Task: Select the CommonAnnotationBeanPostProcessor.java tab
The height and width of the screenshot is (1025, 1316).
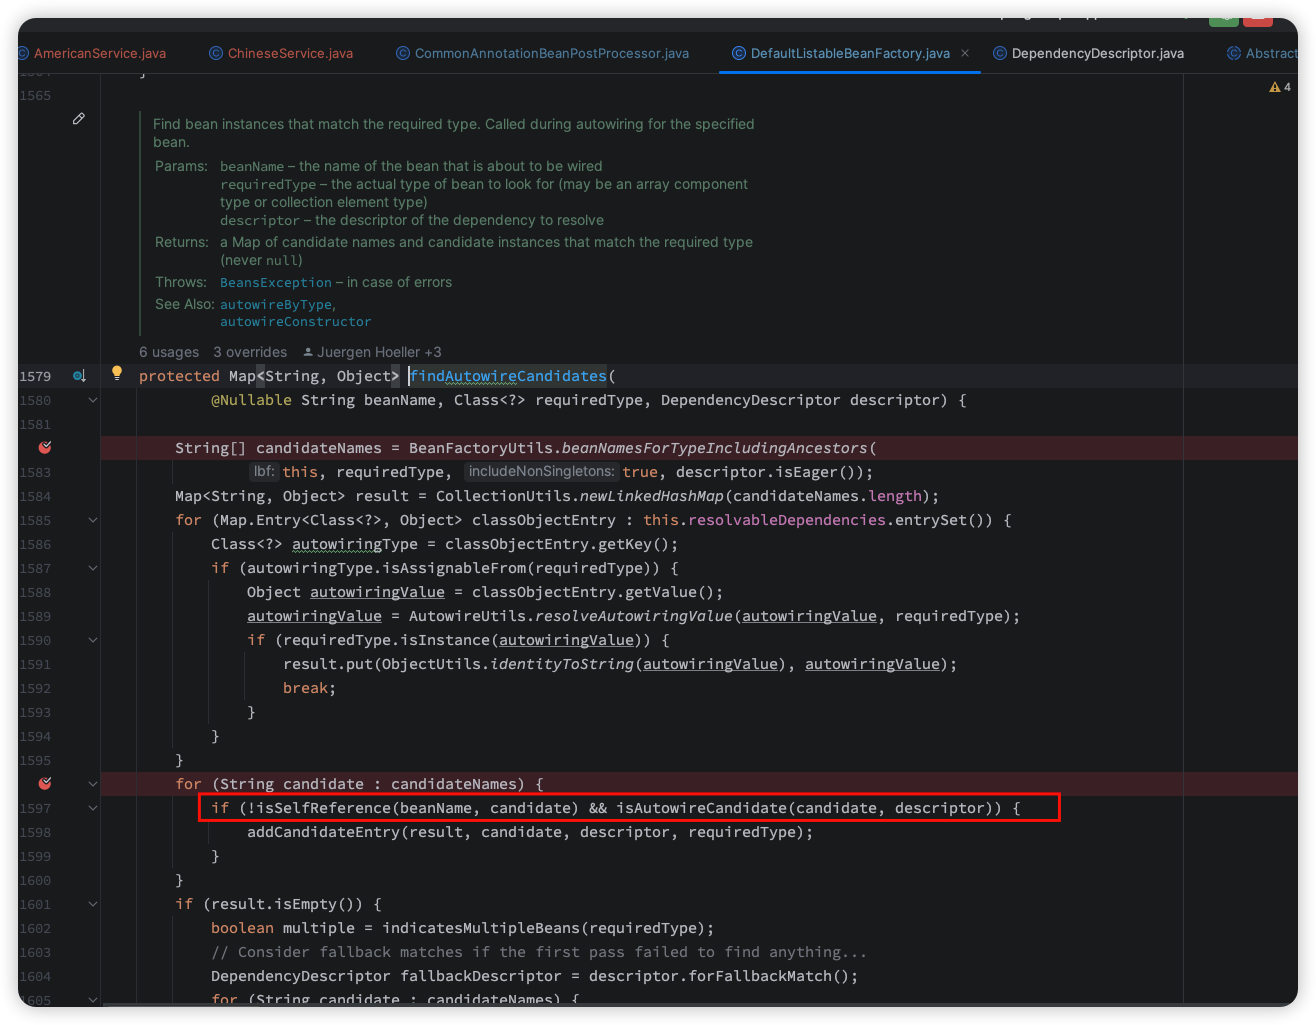Action: tap(542, 53)
